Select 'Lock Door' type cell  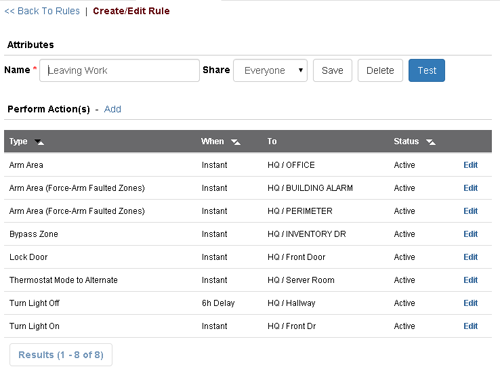click(x=28, y=257)
